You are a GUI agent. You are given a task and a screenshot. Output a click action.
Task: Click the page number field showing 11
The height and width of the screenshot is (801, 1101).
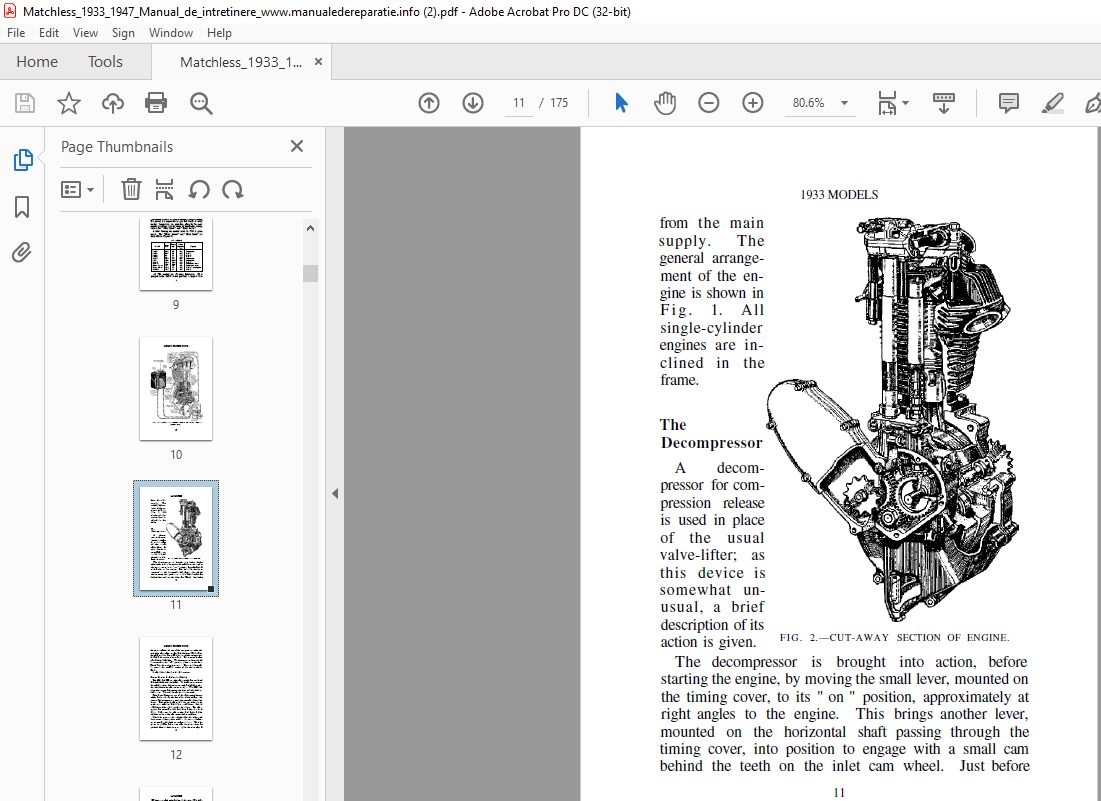(519, 102)
